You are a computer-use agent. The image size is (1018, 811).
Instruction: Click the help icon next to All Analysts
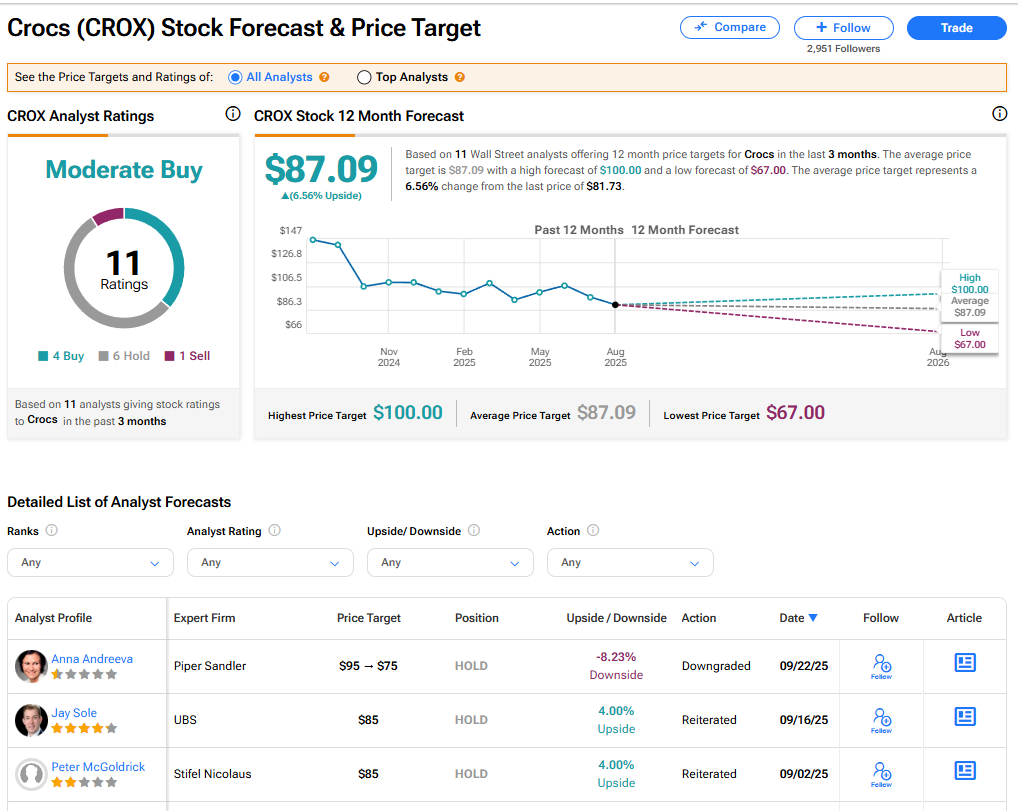tap(324, 77)
